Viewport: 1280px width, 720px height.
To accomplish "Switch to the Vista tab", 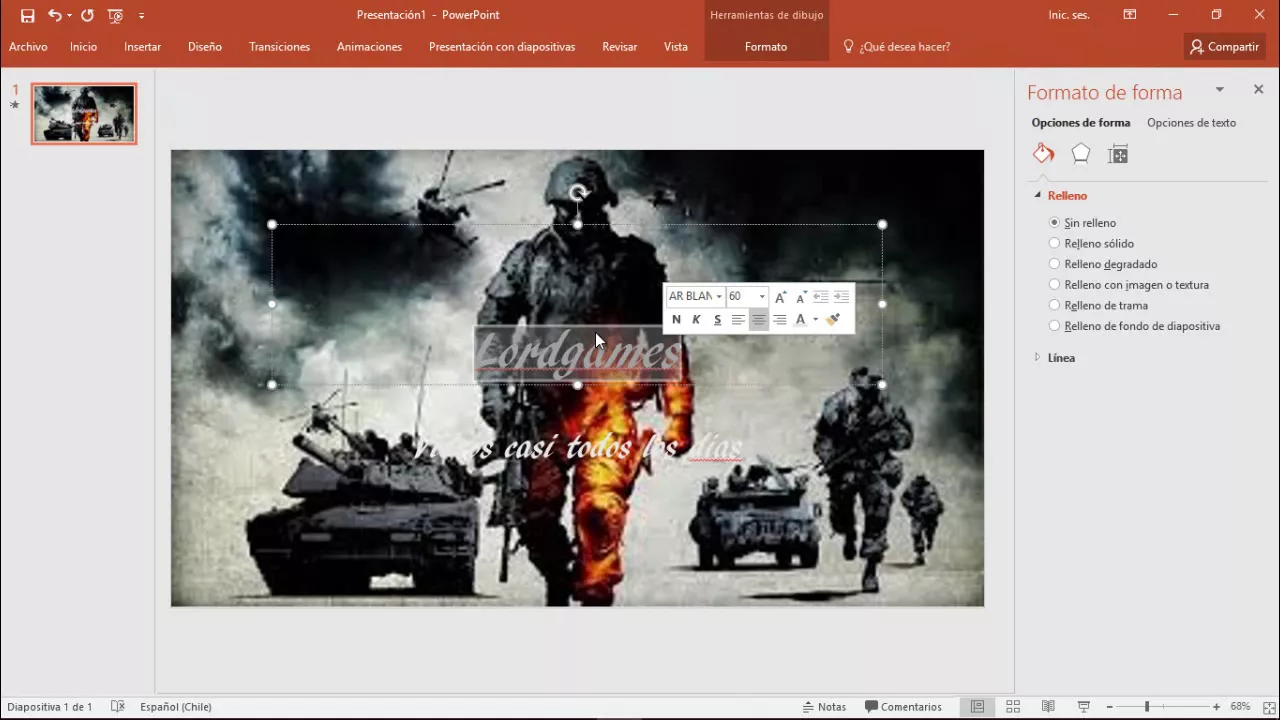I will (676, 47).
